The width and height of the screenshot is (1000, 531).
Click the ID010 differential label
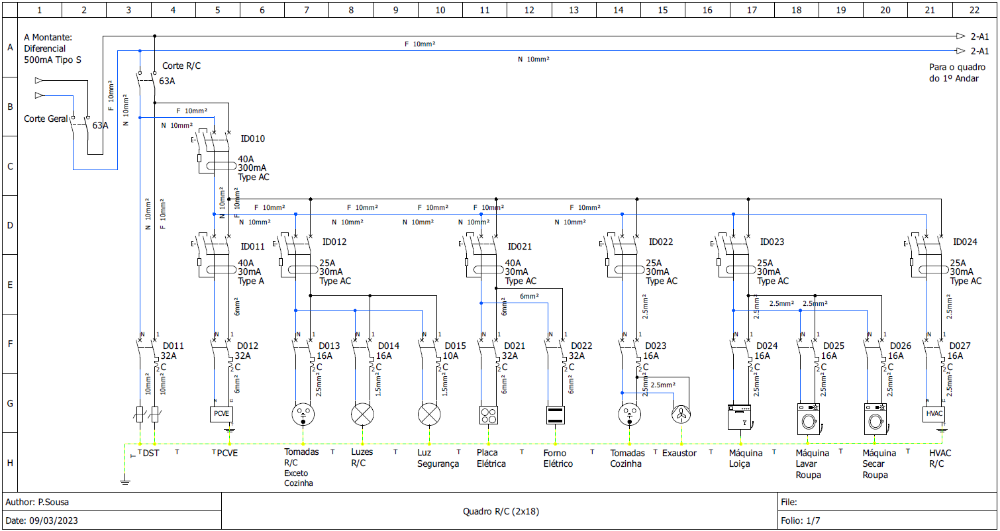pyautogui.click(x=253, y=139)
